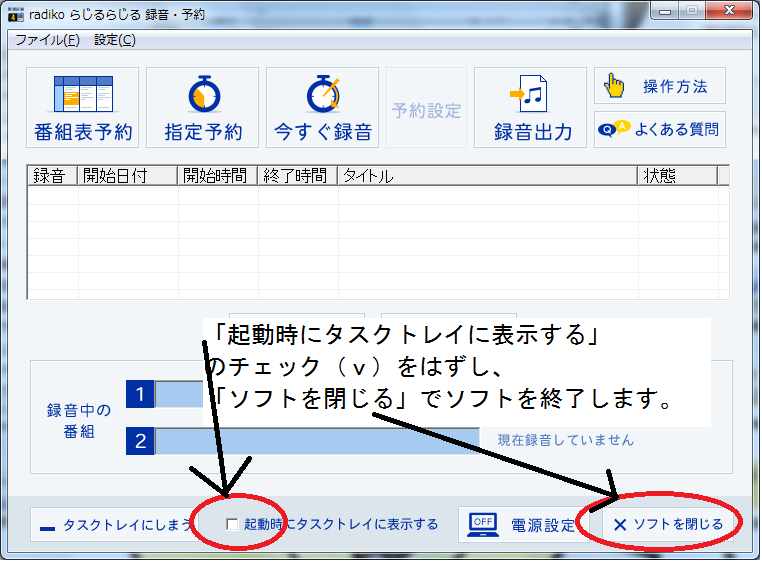
Task: Open the 録音出力 recording output button
Action: pos(531,108)
